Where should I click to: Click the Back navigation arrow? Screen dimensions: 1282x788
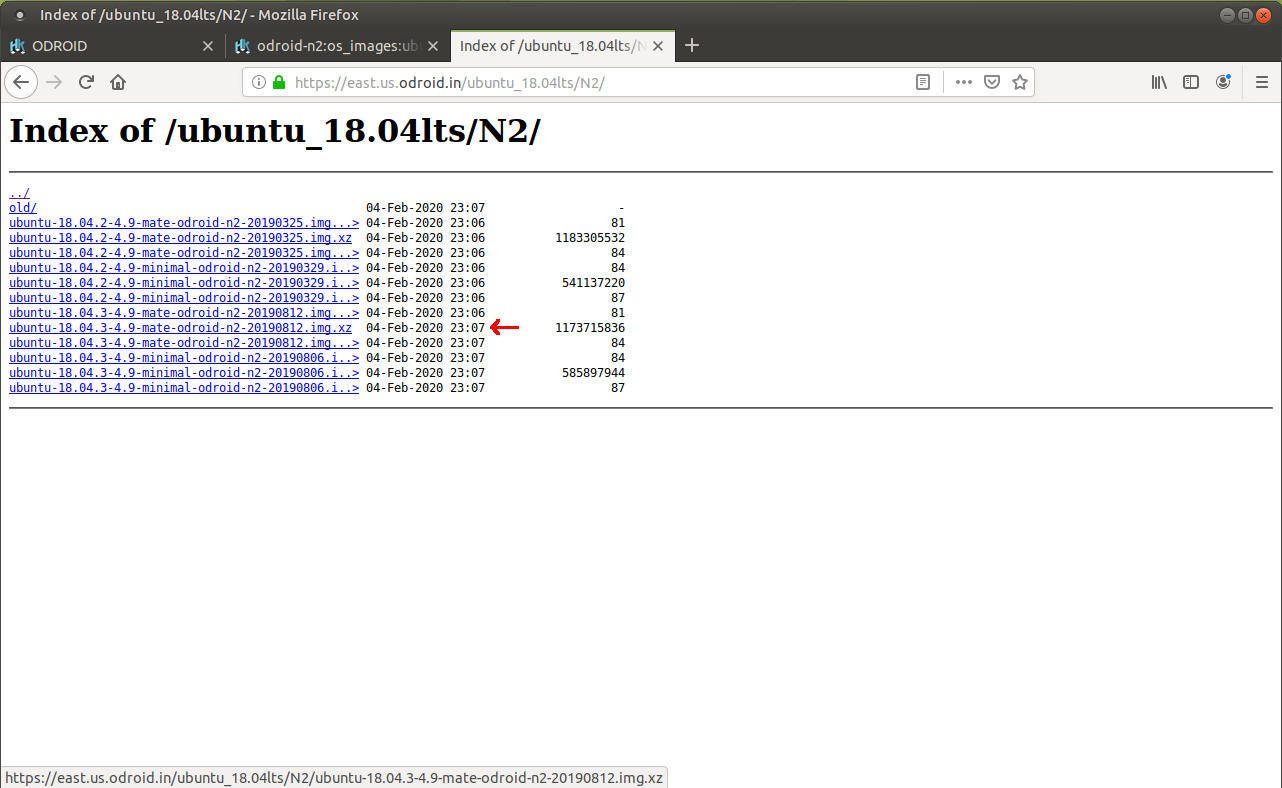pyautogui.click(x=22, y=82)
